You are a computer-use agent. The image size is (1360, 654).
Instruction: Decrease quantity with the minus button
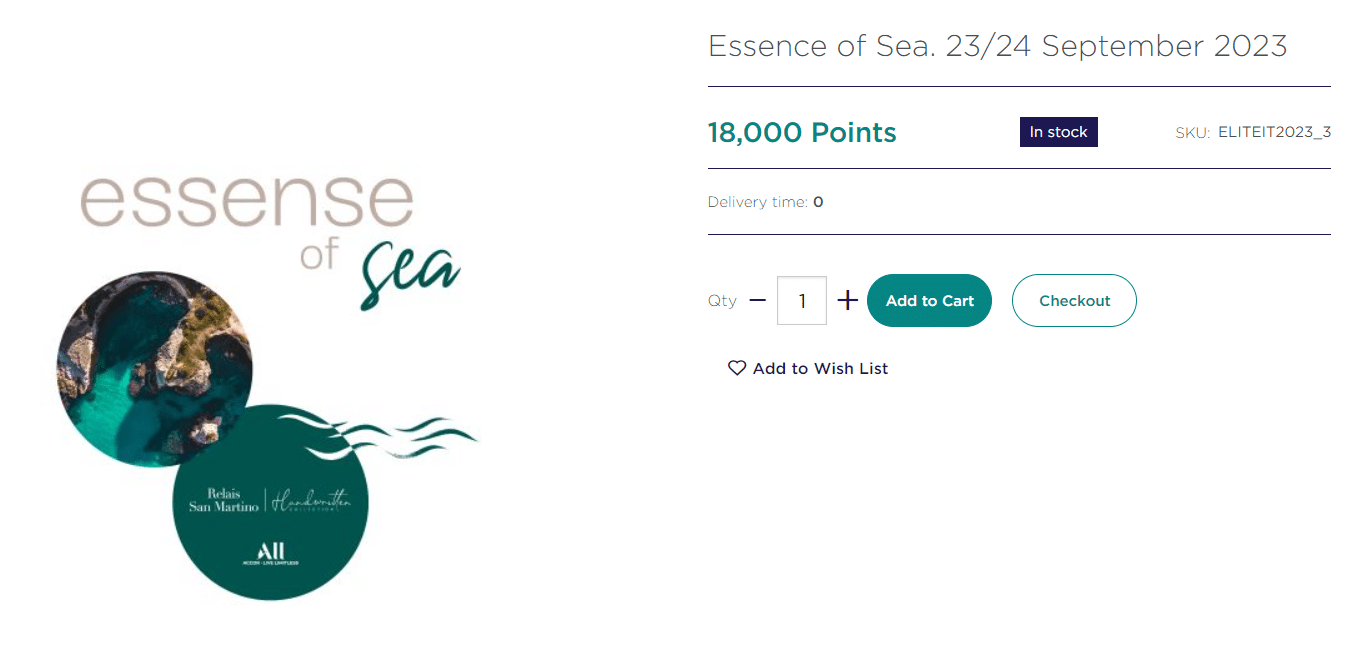[757, 300]
